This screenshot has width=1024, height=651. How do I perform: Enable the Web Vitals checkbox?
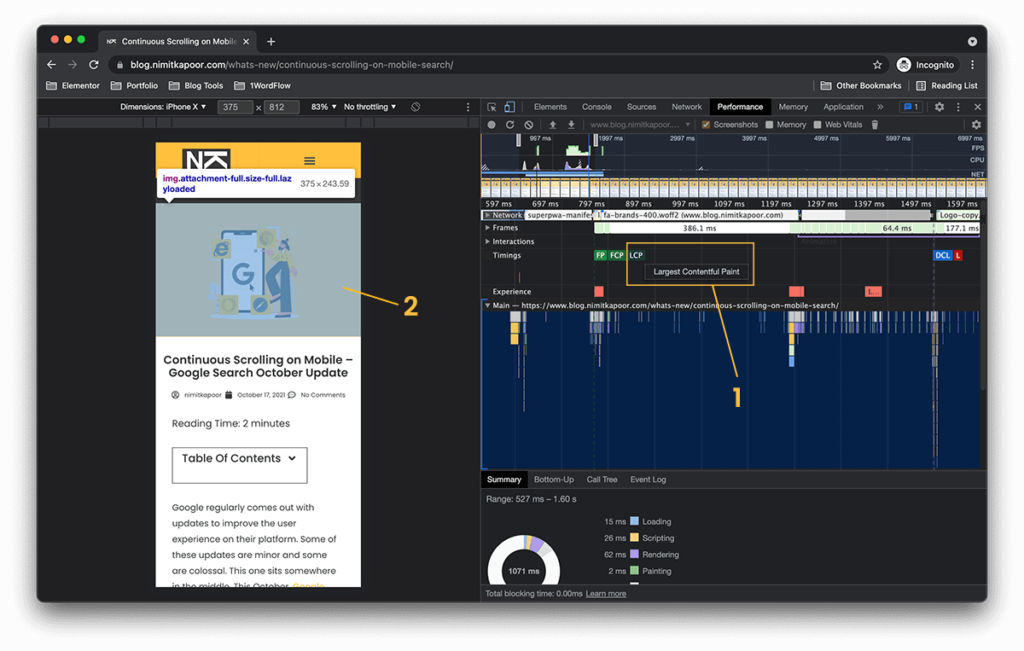pyautogui.click(x=817, y=125)
